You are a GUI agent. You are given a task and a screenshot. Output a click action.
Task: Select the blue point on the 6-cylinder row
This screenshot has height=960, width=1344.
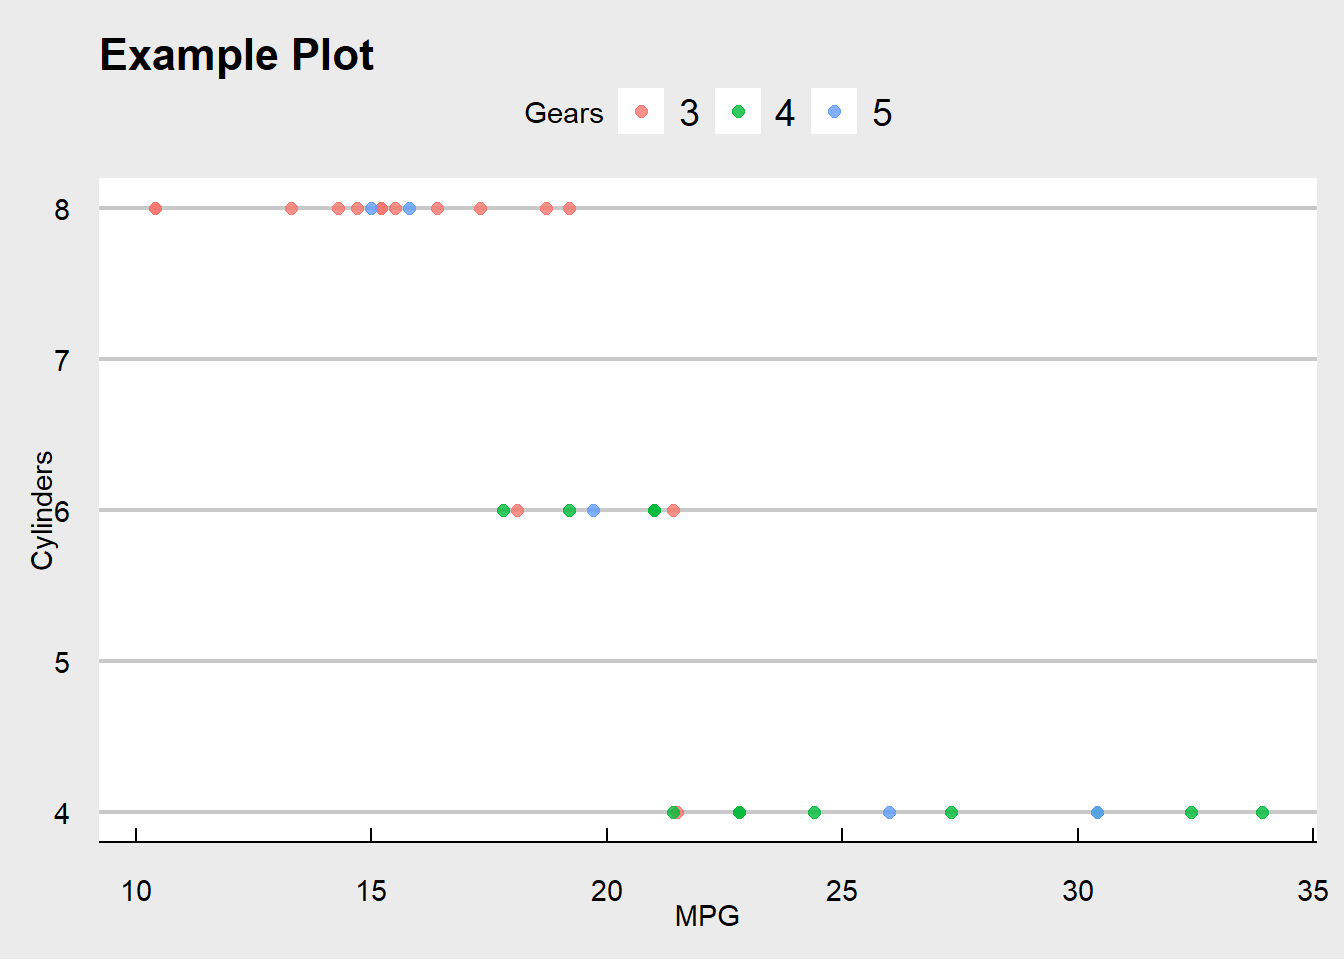click(593, 510)
